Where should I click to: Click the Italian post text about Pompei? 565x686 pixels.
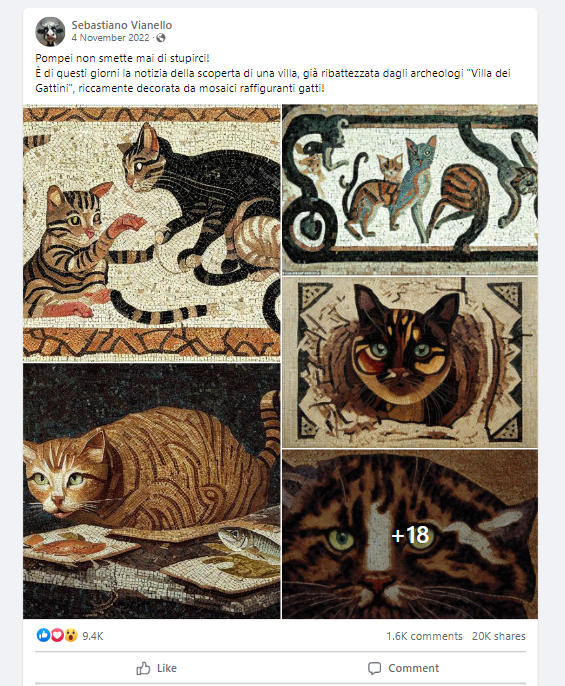tap(273, 73)
